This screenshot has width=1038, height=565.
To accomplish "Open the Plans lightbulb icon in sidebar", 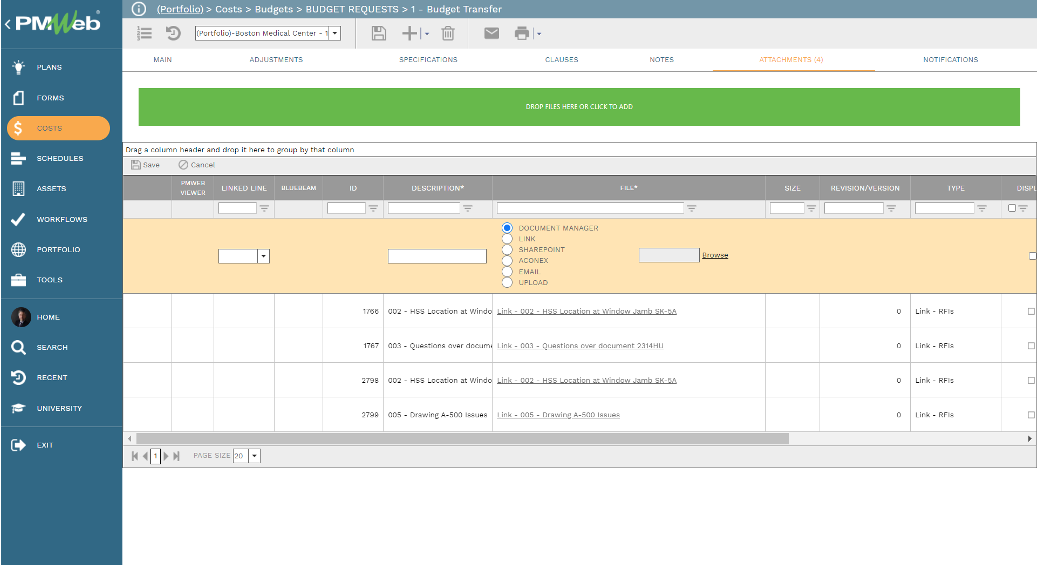I will [19, 67].
